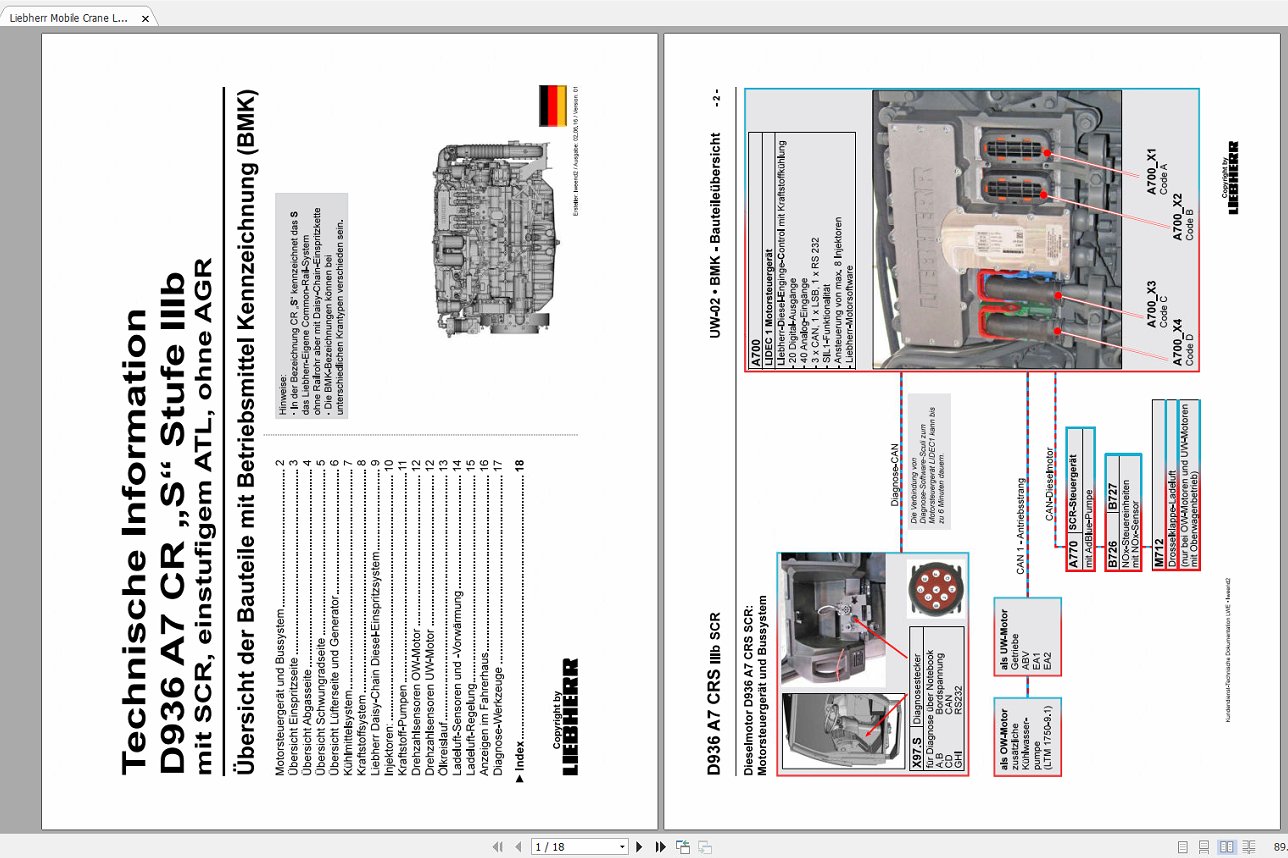Click the 'Technische Information' heading
Screen dimensions: 1288x858
(x=135, y=541)
